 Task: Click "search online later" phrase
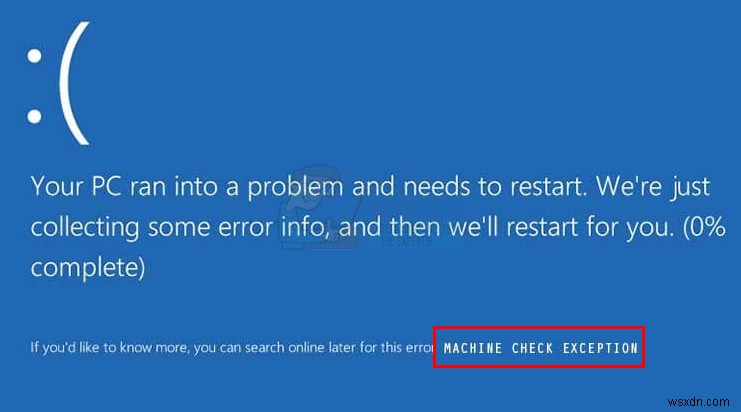[x=300, y=348]
